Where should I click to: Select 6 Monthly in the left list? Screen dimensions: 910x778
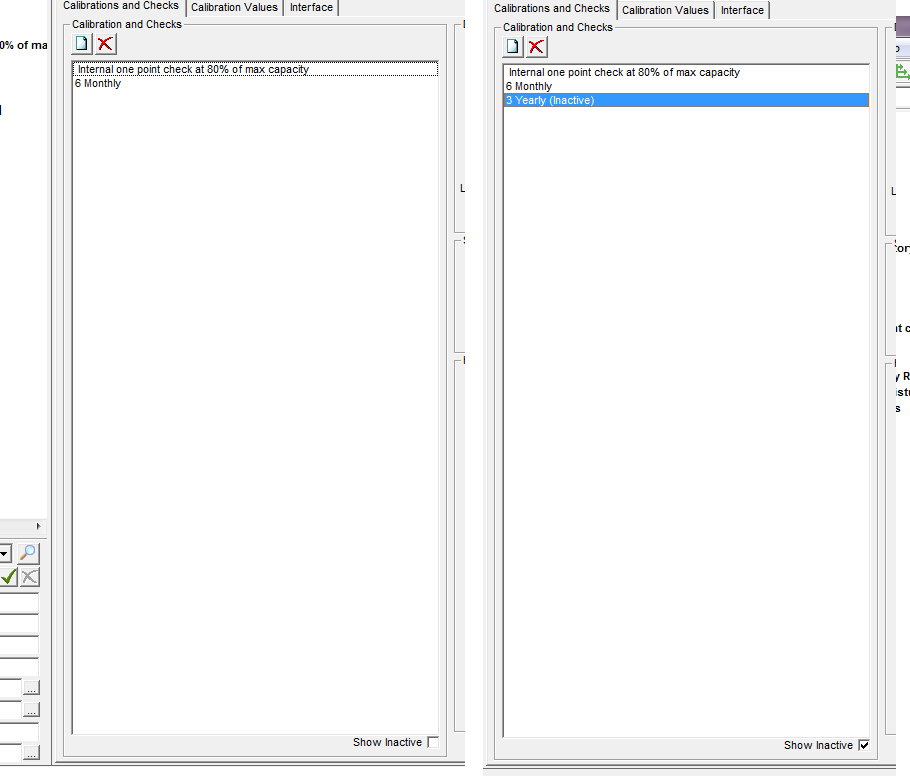click(x=98, y=83)
